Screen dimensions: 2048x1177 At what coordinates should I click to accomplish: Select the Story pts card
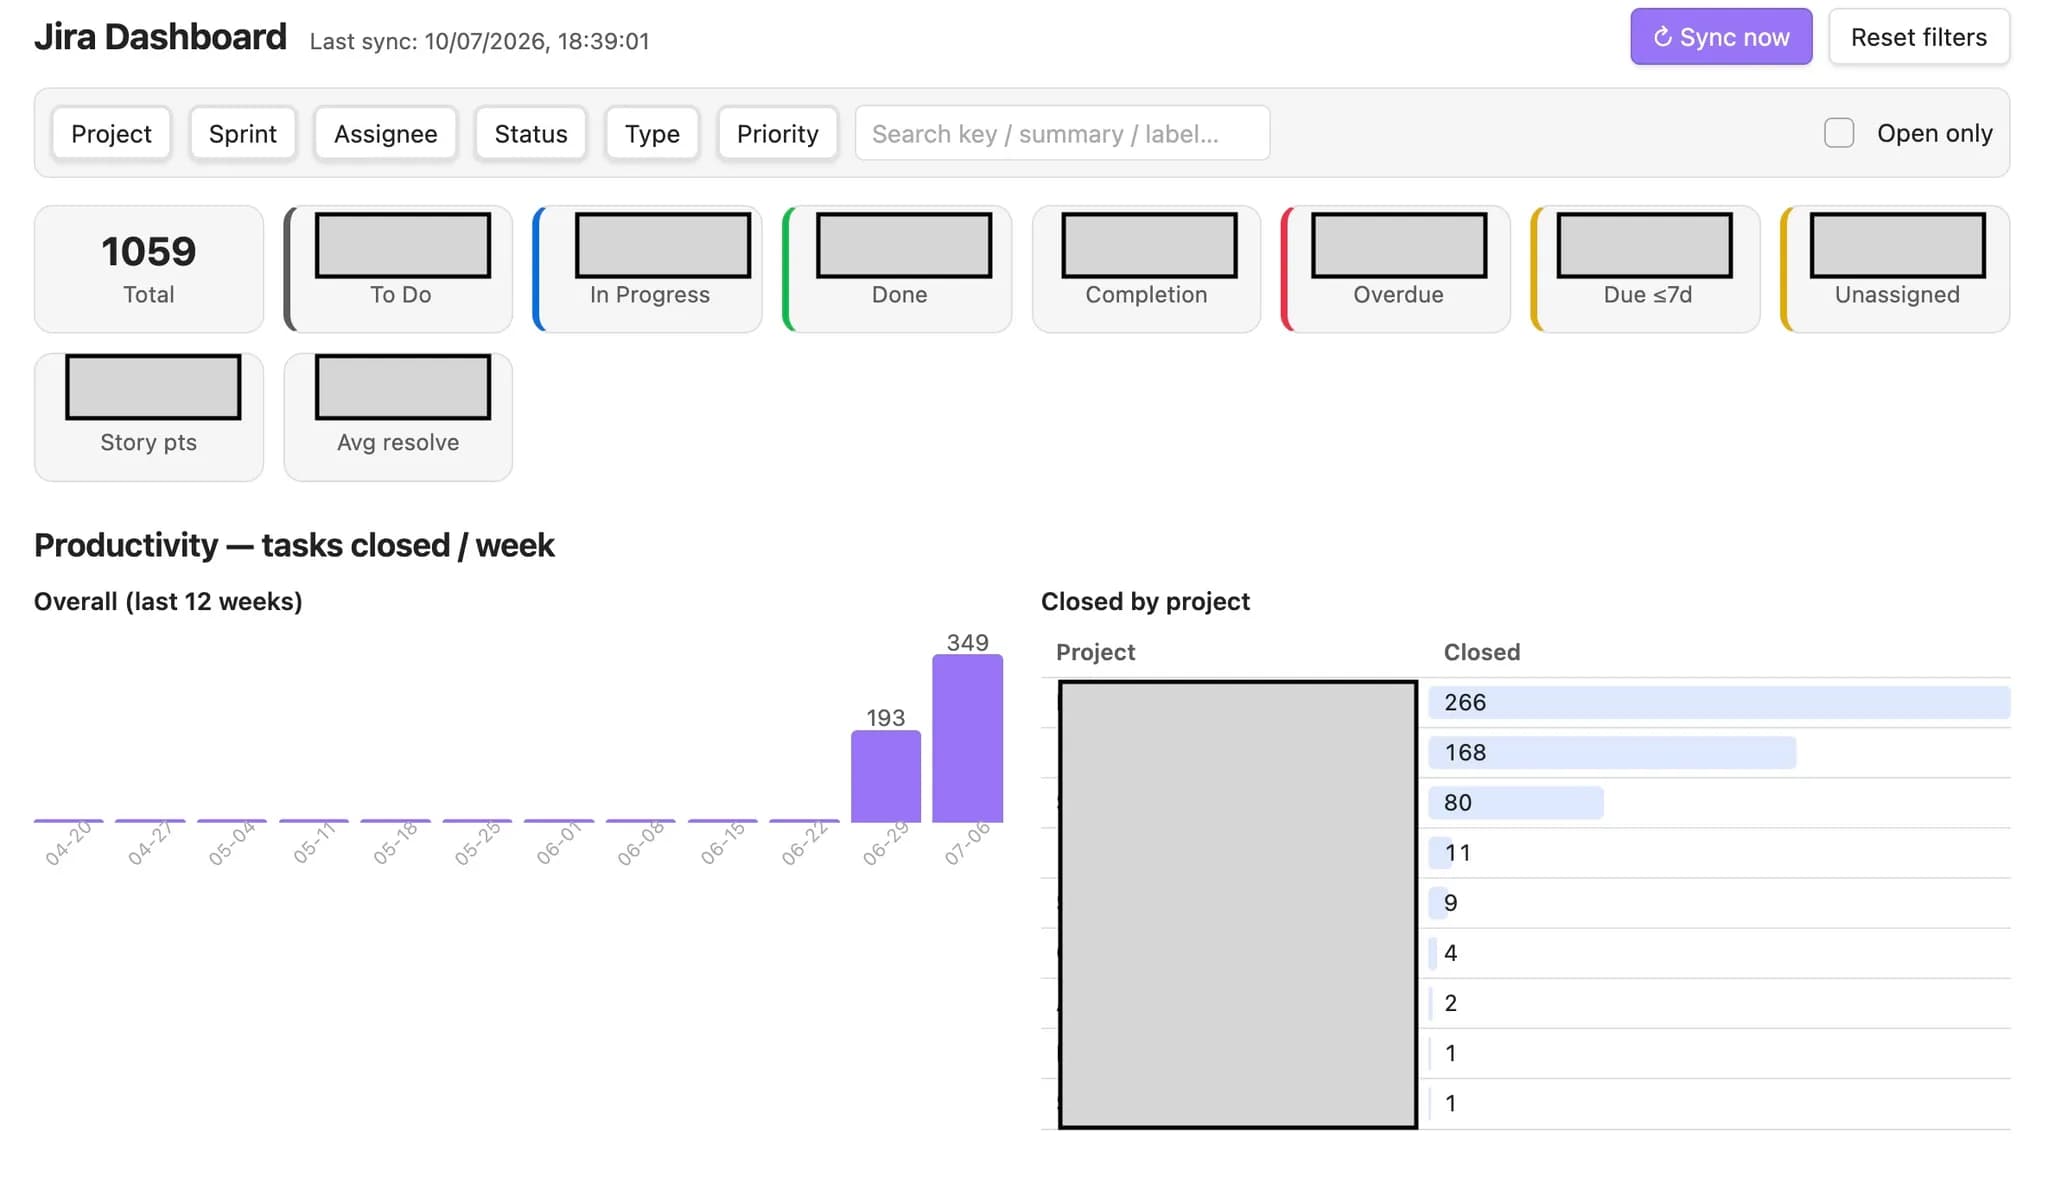click(149, 417)
